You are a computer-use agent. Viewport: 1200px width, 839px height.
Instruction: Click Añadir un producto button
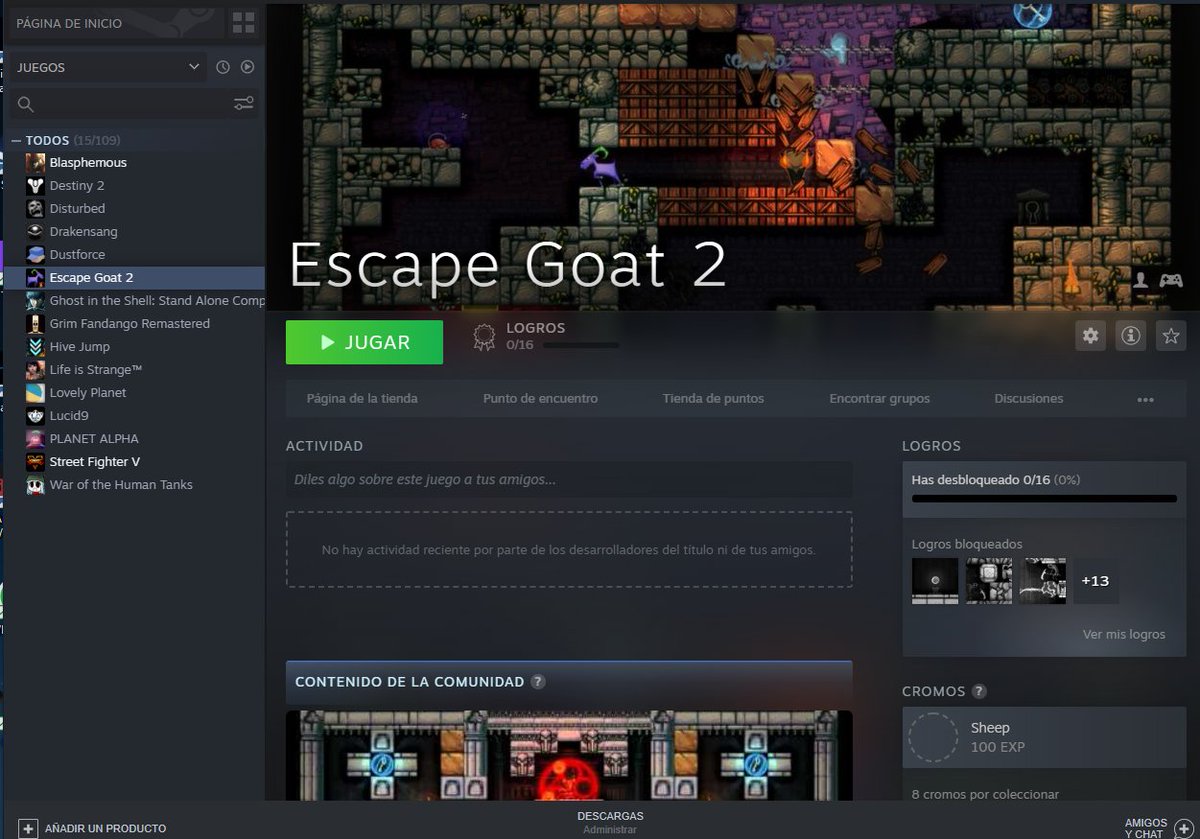[93, 828]
